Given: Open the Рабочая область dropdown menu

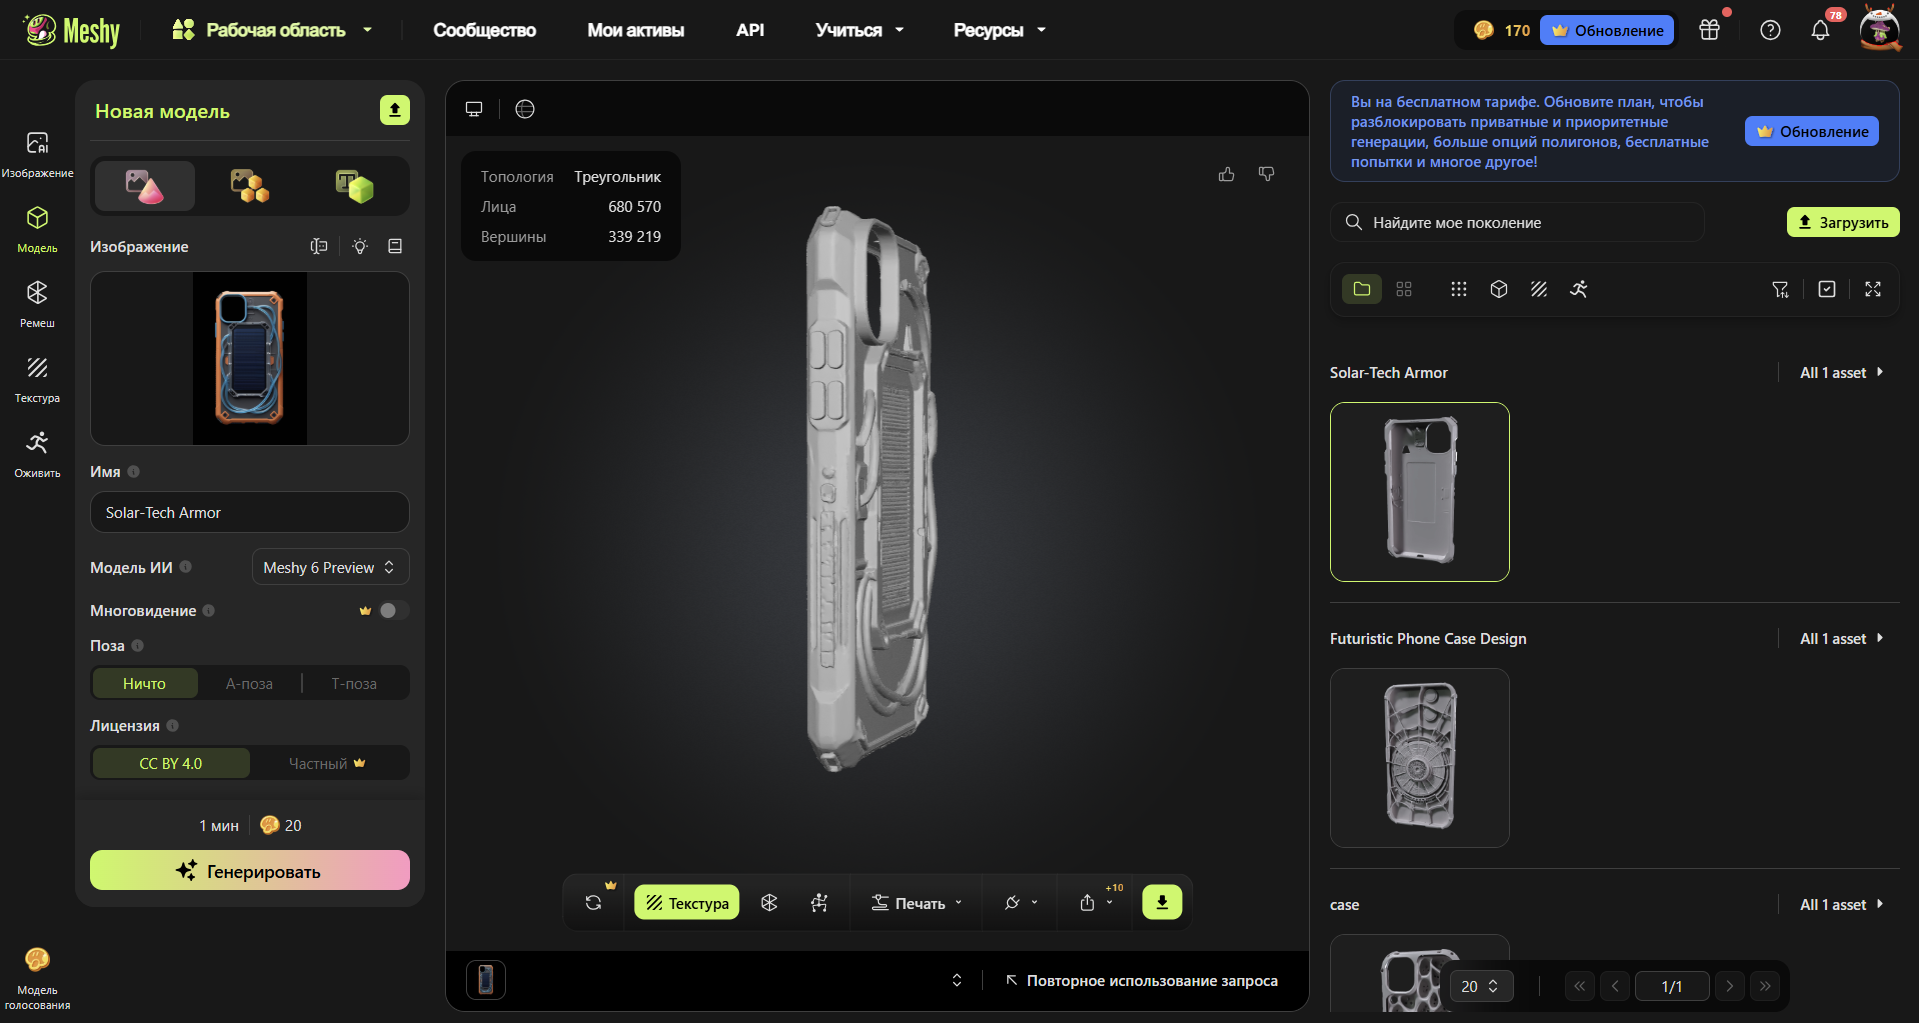Looking at the screenshot, I should click(x=272, y=30).
